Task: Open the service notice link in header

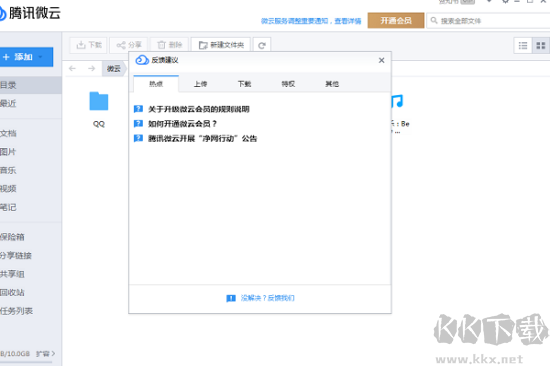Action: coord(311,21)
